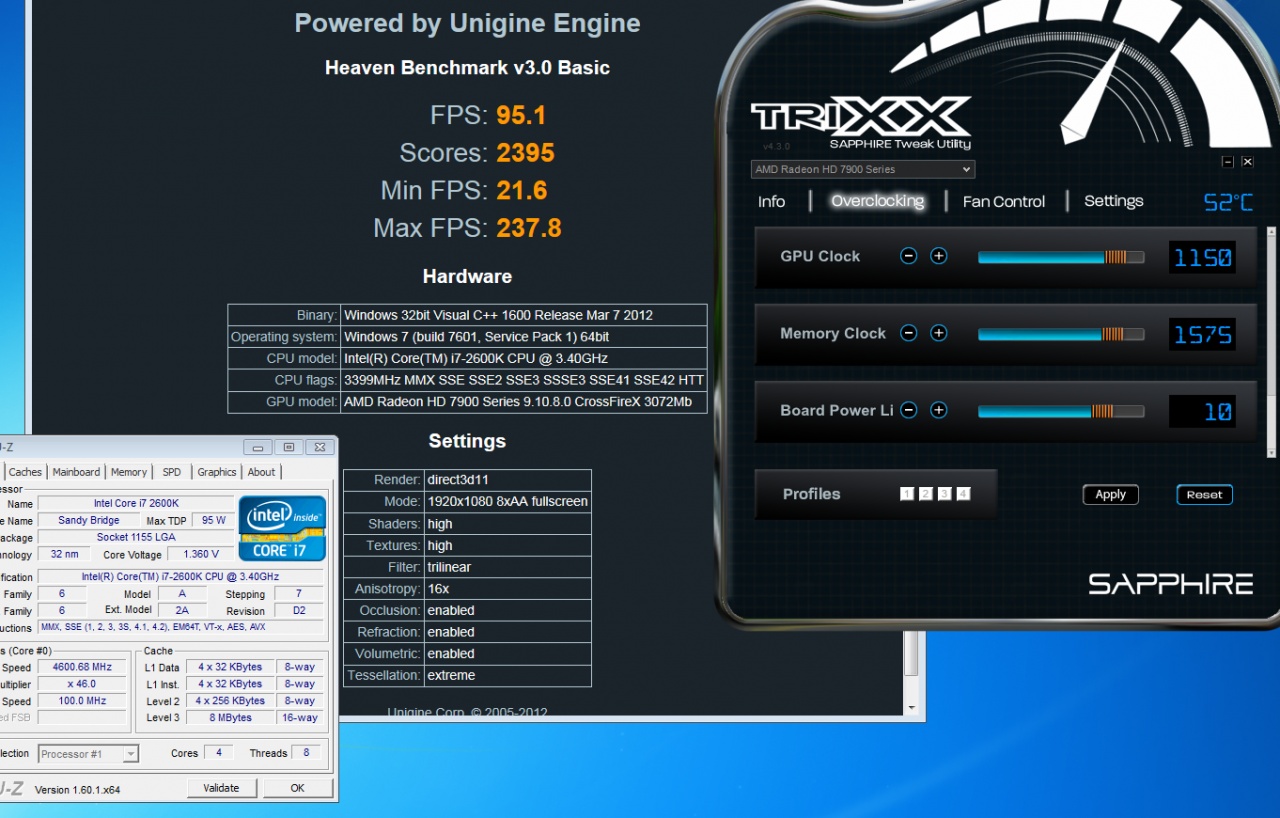Image resolution: width=1280 pixels, height=818 pixels.
Task: Click the Validate button in CPU-Z
Action: 221,788
